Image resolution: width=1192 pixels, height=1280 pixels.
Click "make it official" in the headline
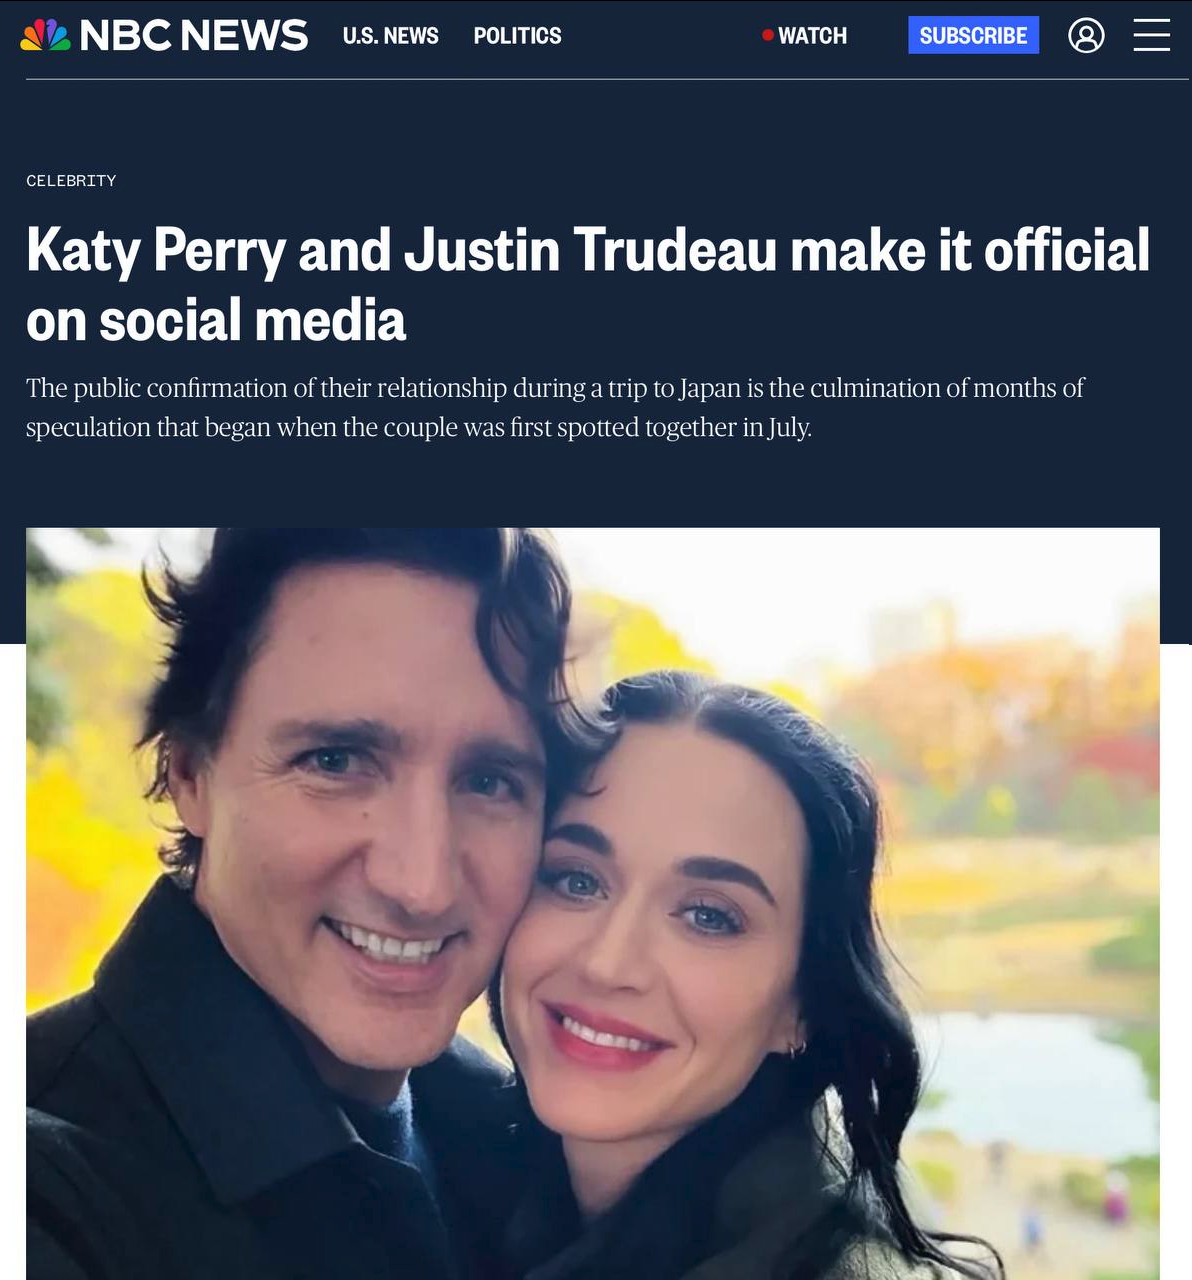[x=970, y=250]
